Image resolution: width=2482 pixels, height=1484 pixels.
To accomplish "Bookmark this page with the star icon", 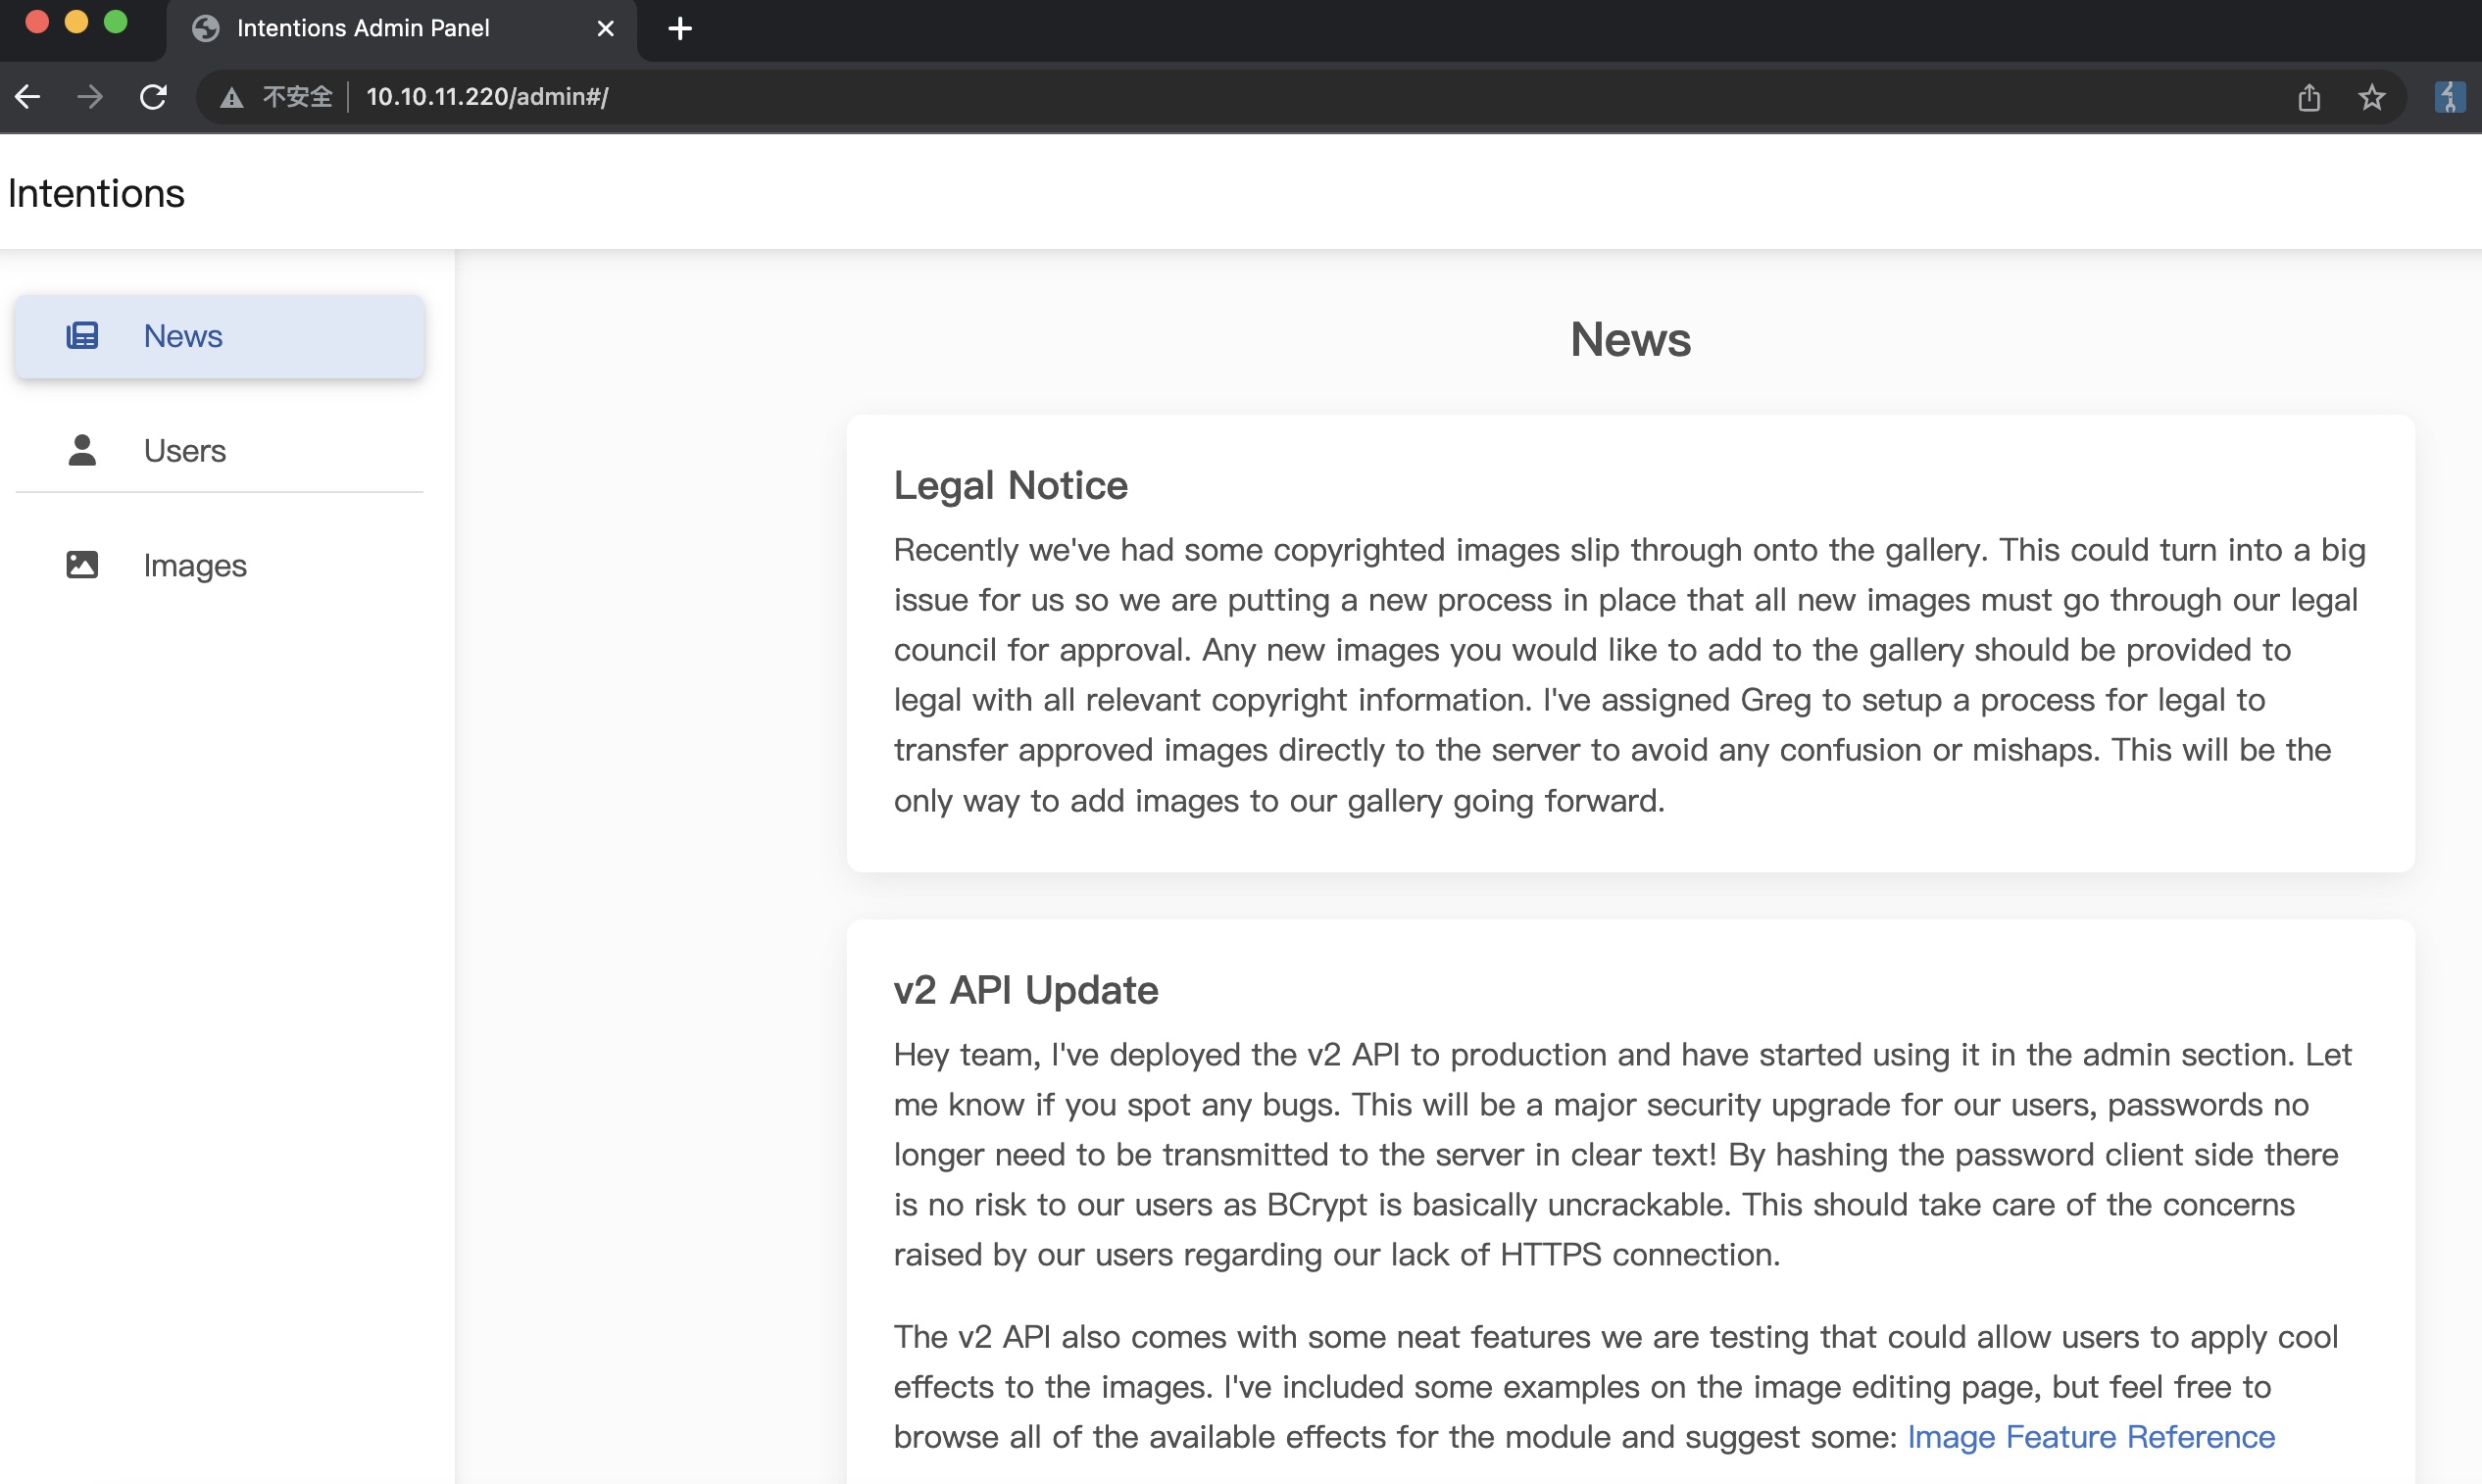I will [x=2371, y=97].
